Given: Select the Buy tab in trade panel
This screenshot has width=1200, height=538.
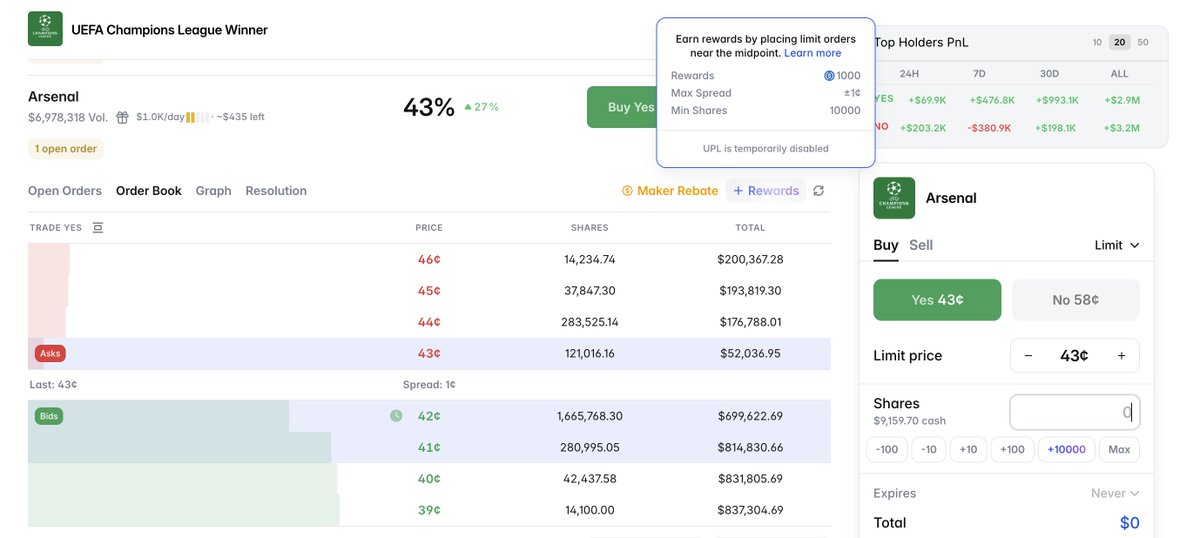Looking at the screenshot, I should [x=886, y=245].
